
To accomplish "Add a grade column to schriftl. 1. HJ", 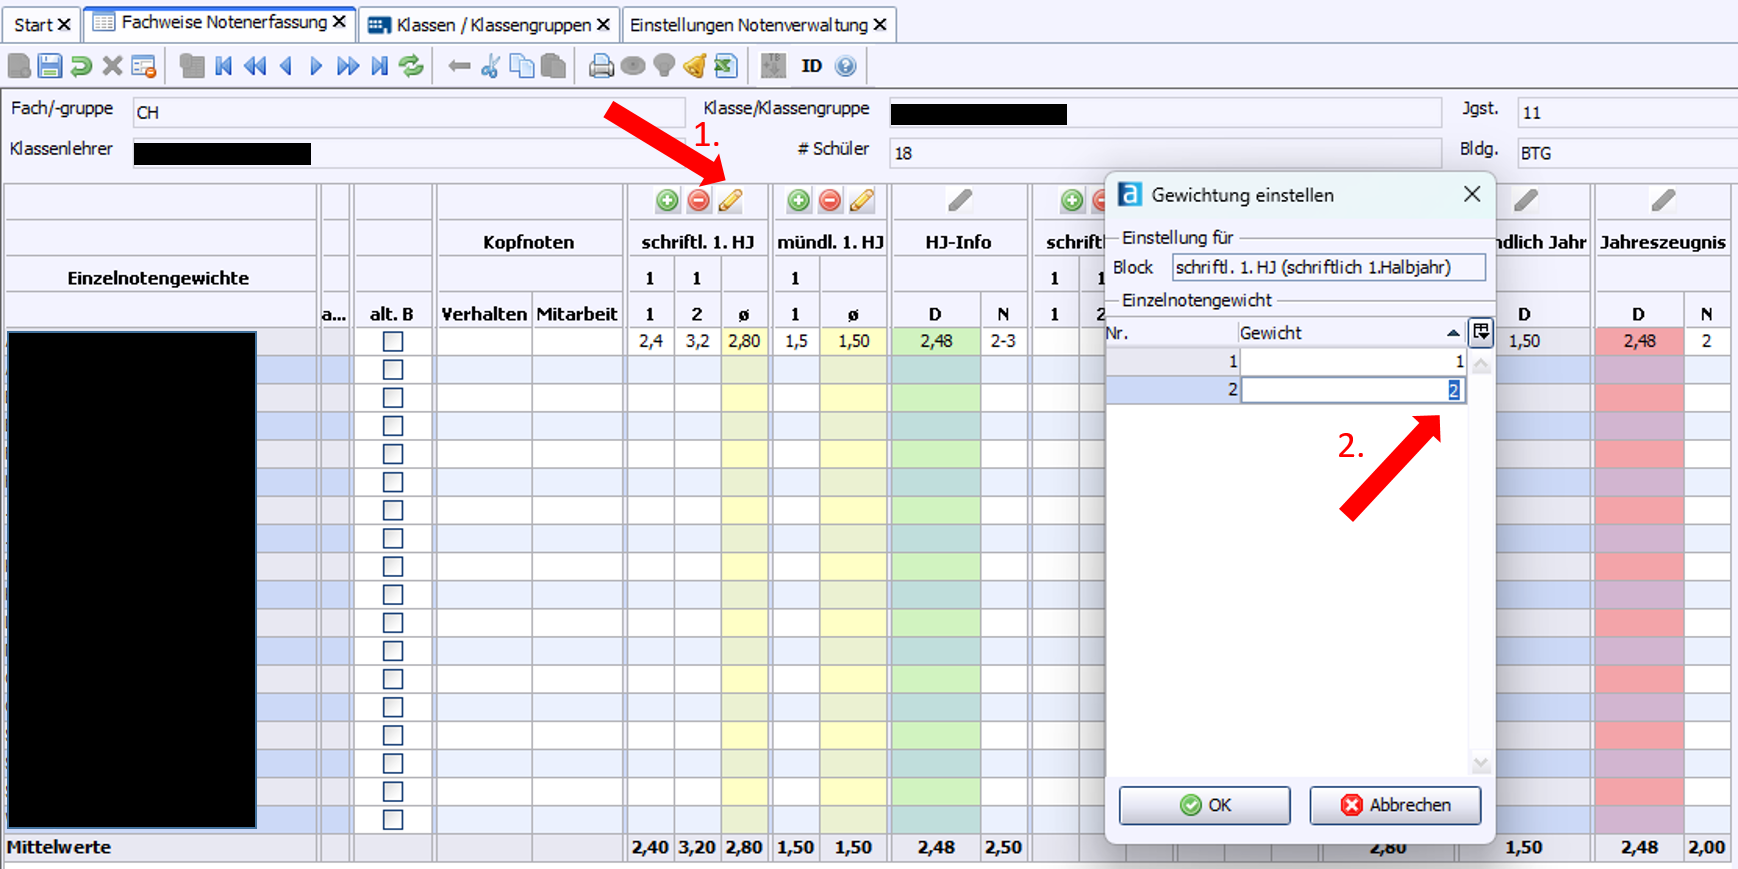I will [x=667, y=201].
